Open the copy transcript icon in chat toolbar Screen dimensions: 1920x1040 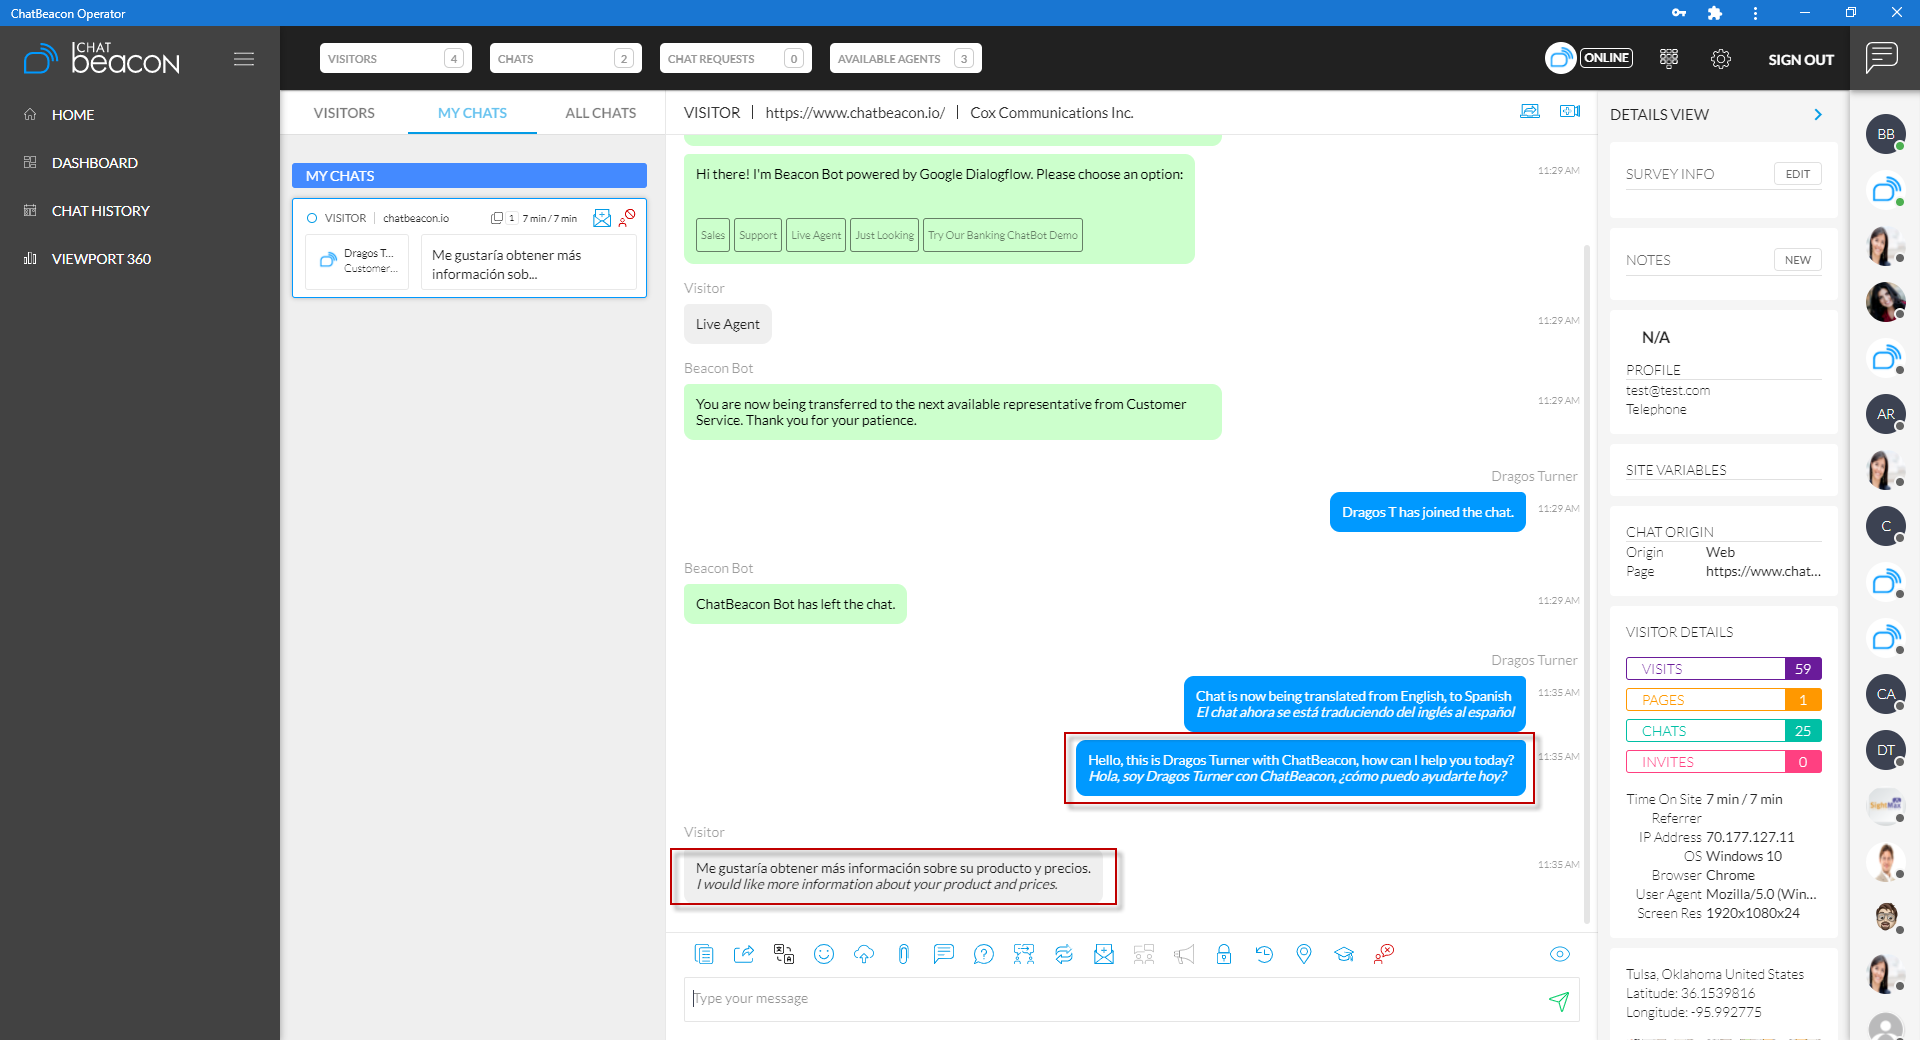pos(704,954)
